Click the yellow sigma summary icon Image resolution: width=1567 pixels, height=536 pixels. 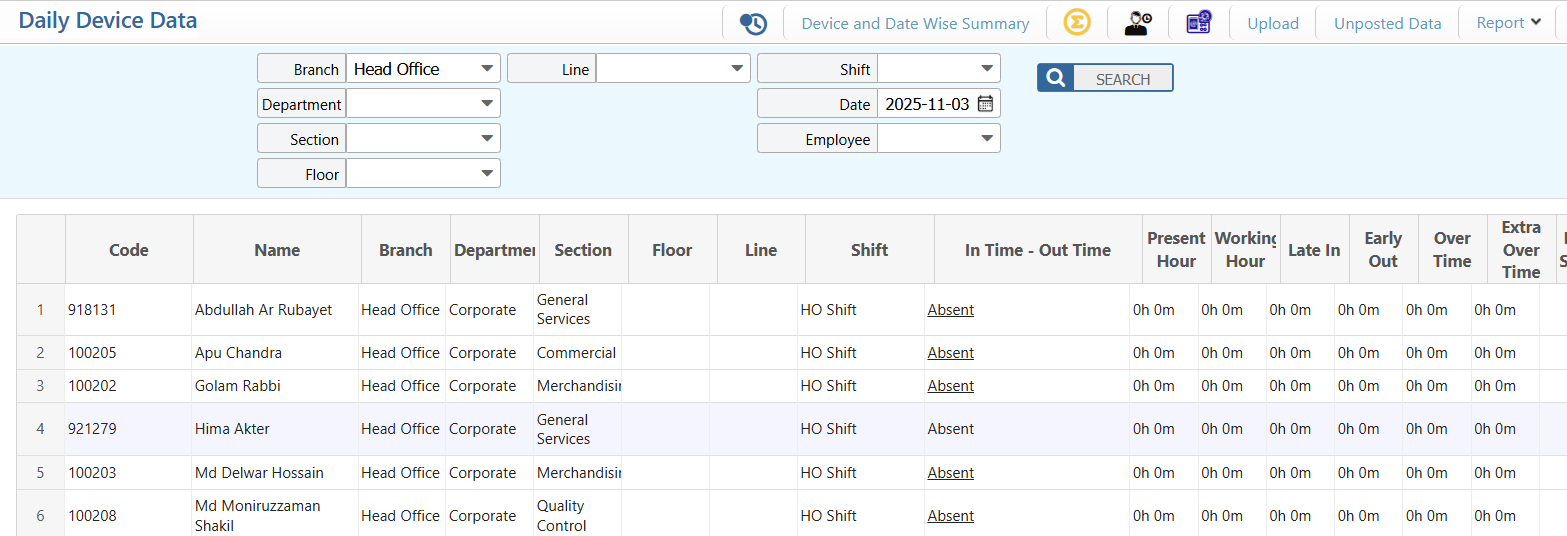1077,23
